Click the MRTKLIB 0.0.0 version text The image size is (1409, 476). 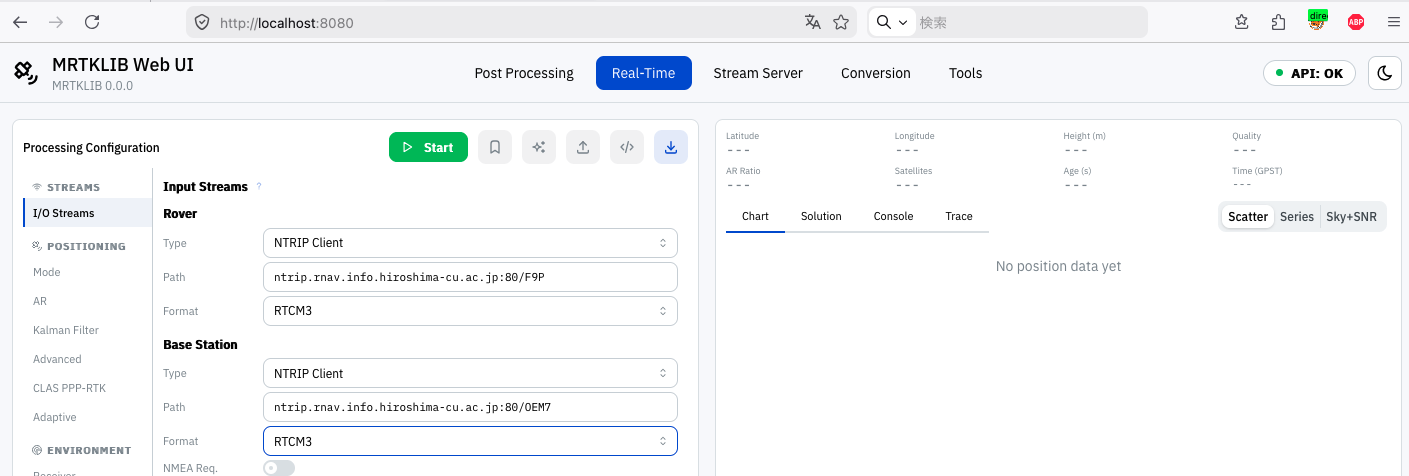(x=92, y=86)
